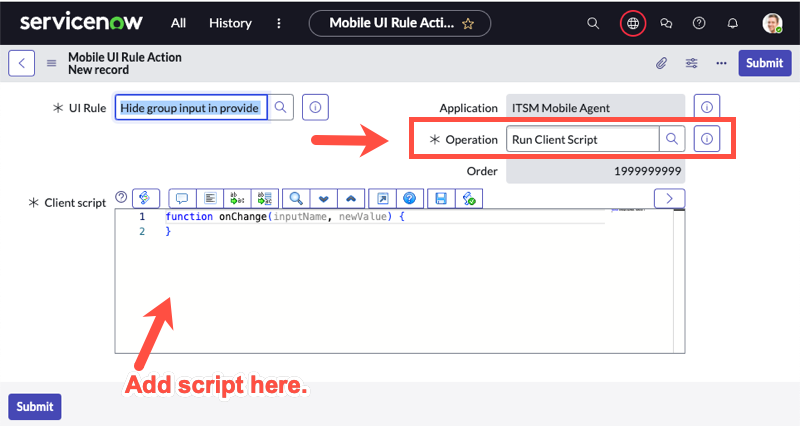Click the script syntax check icon
This screenshot has width=800, height=426.
pos(469,198)
